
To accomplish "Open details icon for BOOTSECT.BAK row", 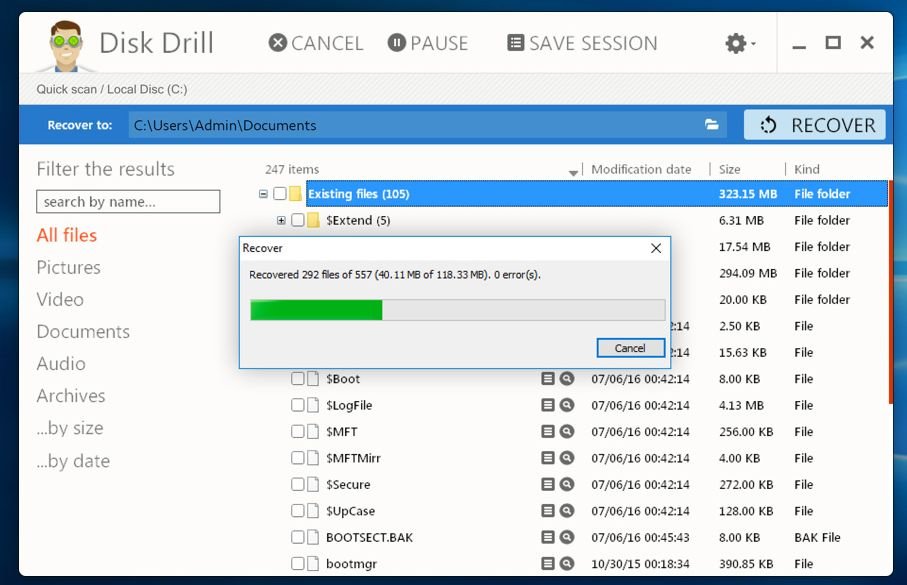I will point(548,537).
